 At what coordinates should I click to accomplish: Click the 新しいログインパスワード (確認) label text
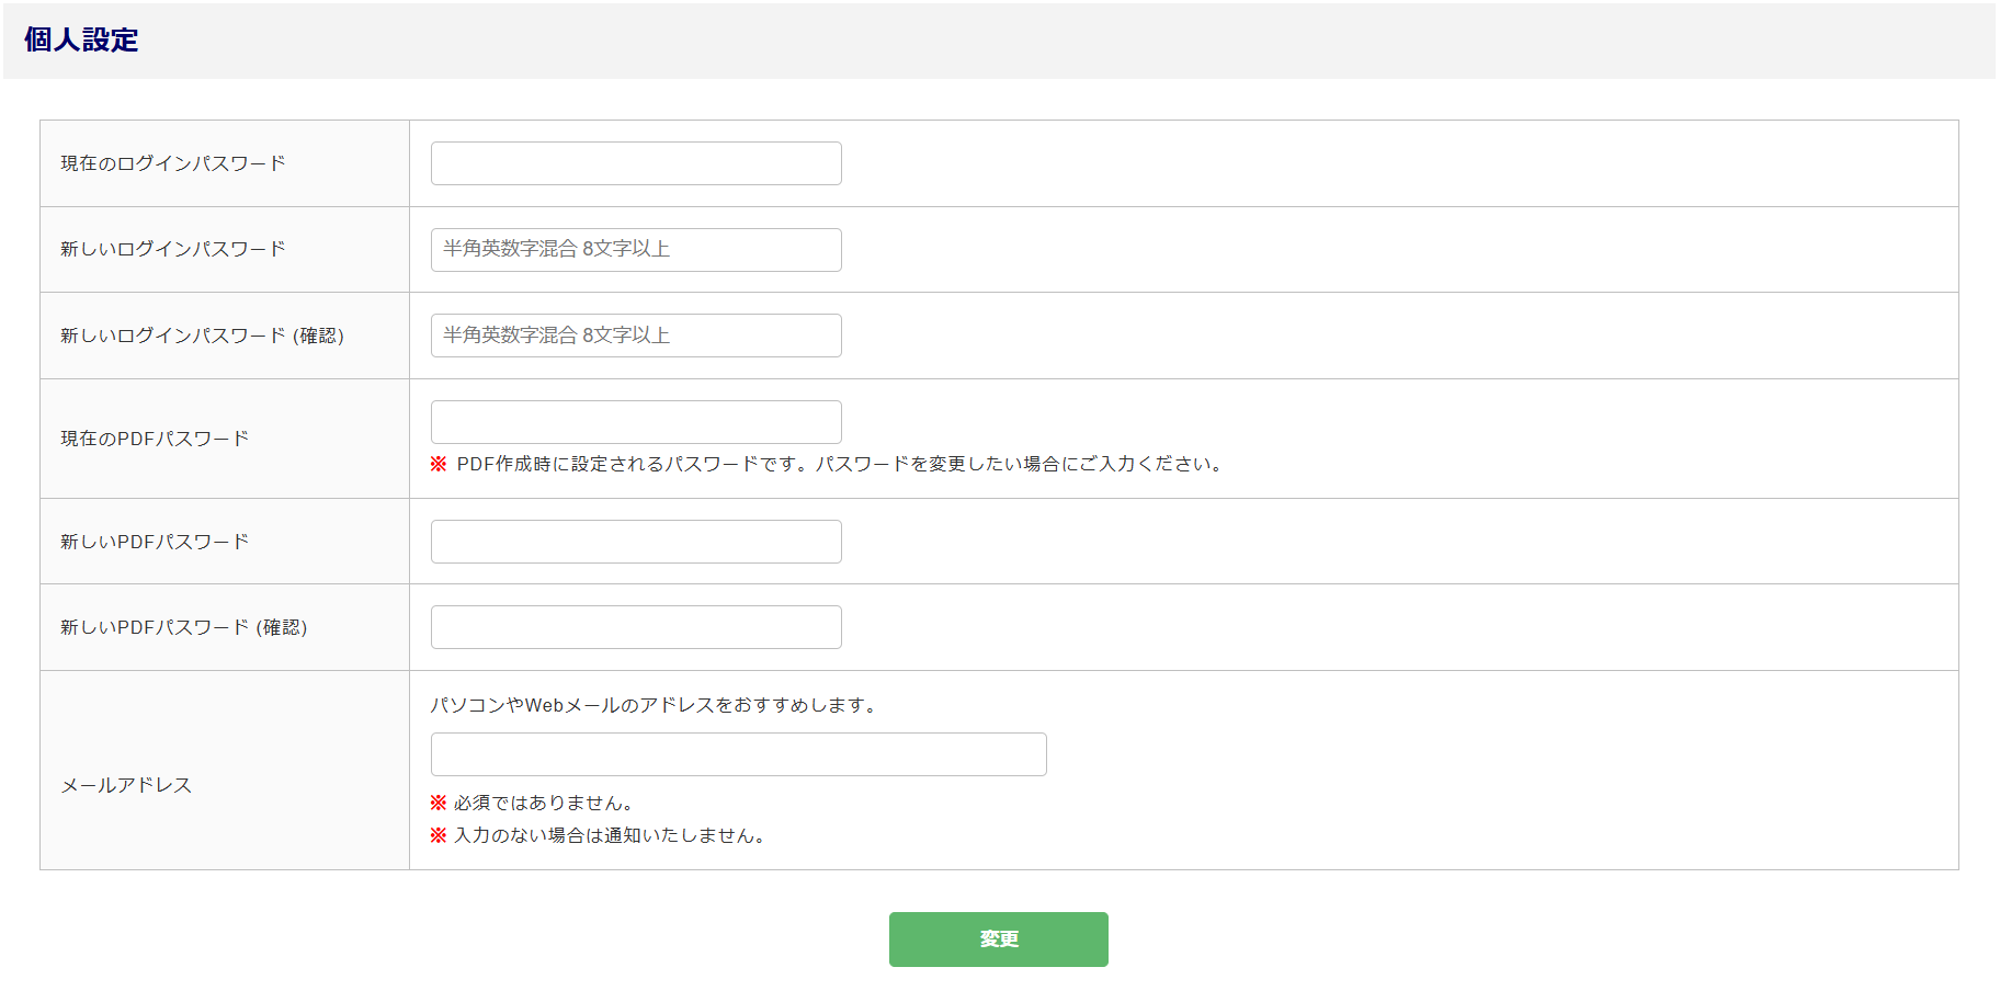(202, 336)
